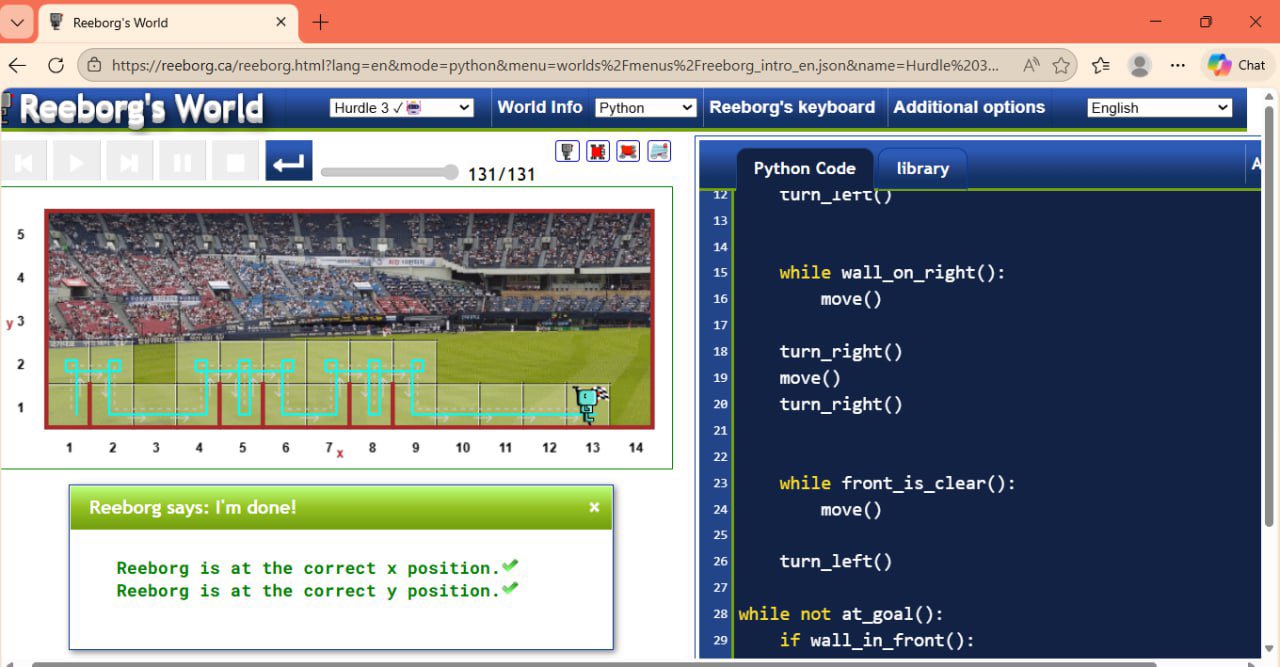Click the Stop playback button
The height and width of the screenshot is (667, 1280).
(x=236, y=161)
